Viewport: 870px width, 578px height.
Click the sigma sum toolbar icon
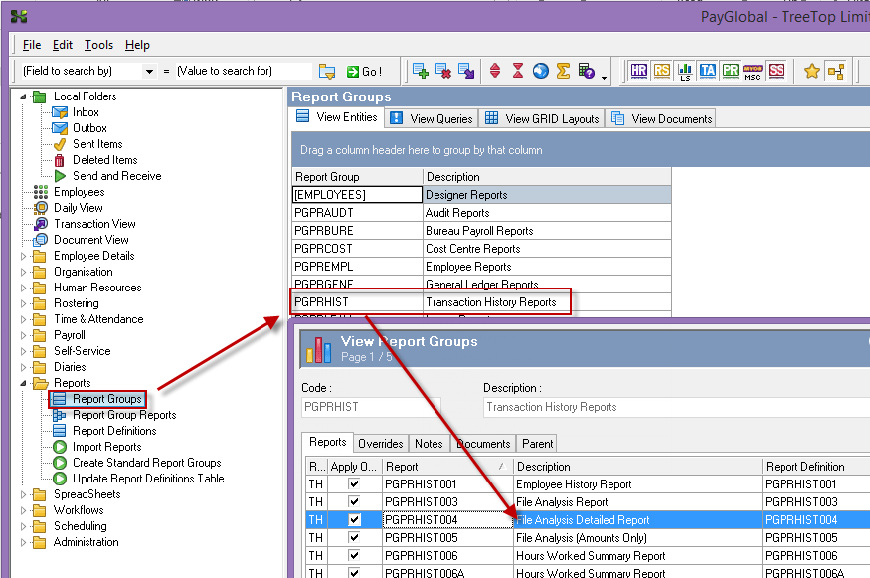click(x=563, y=71)
